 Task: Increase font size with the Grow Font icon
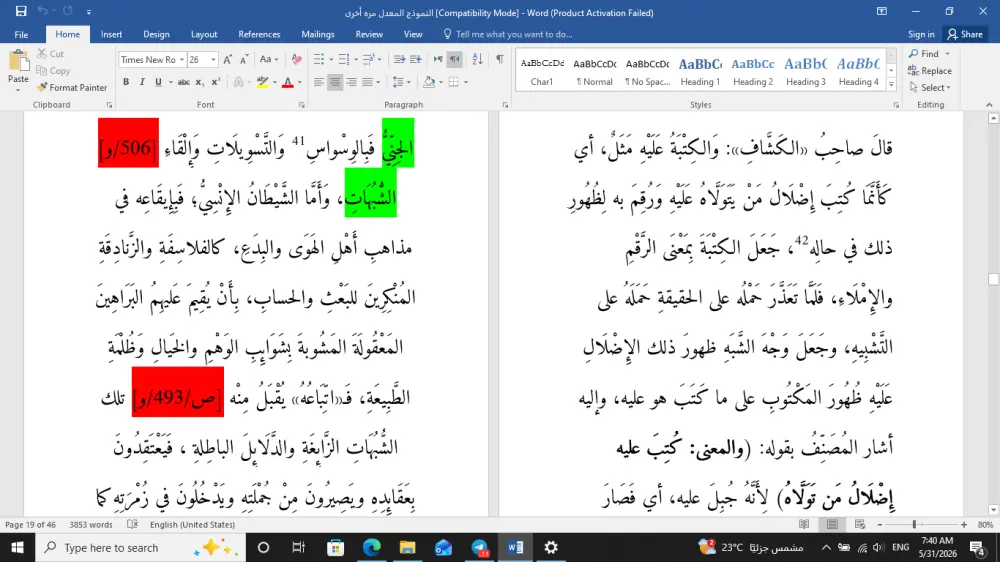(x=228, y=59)
